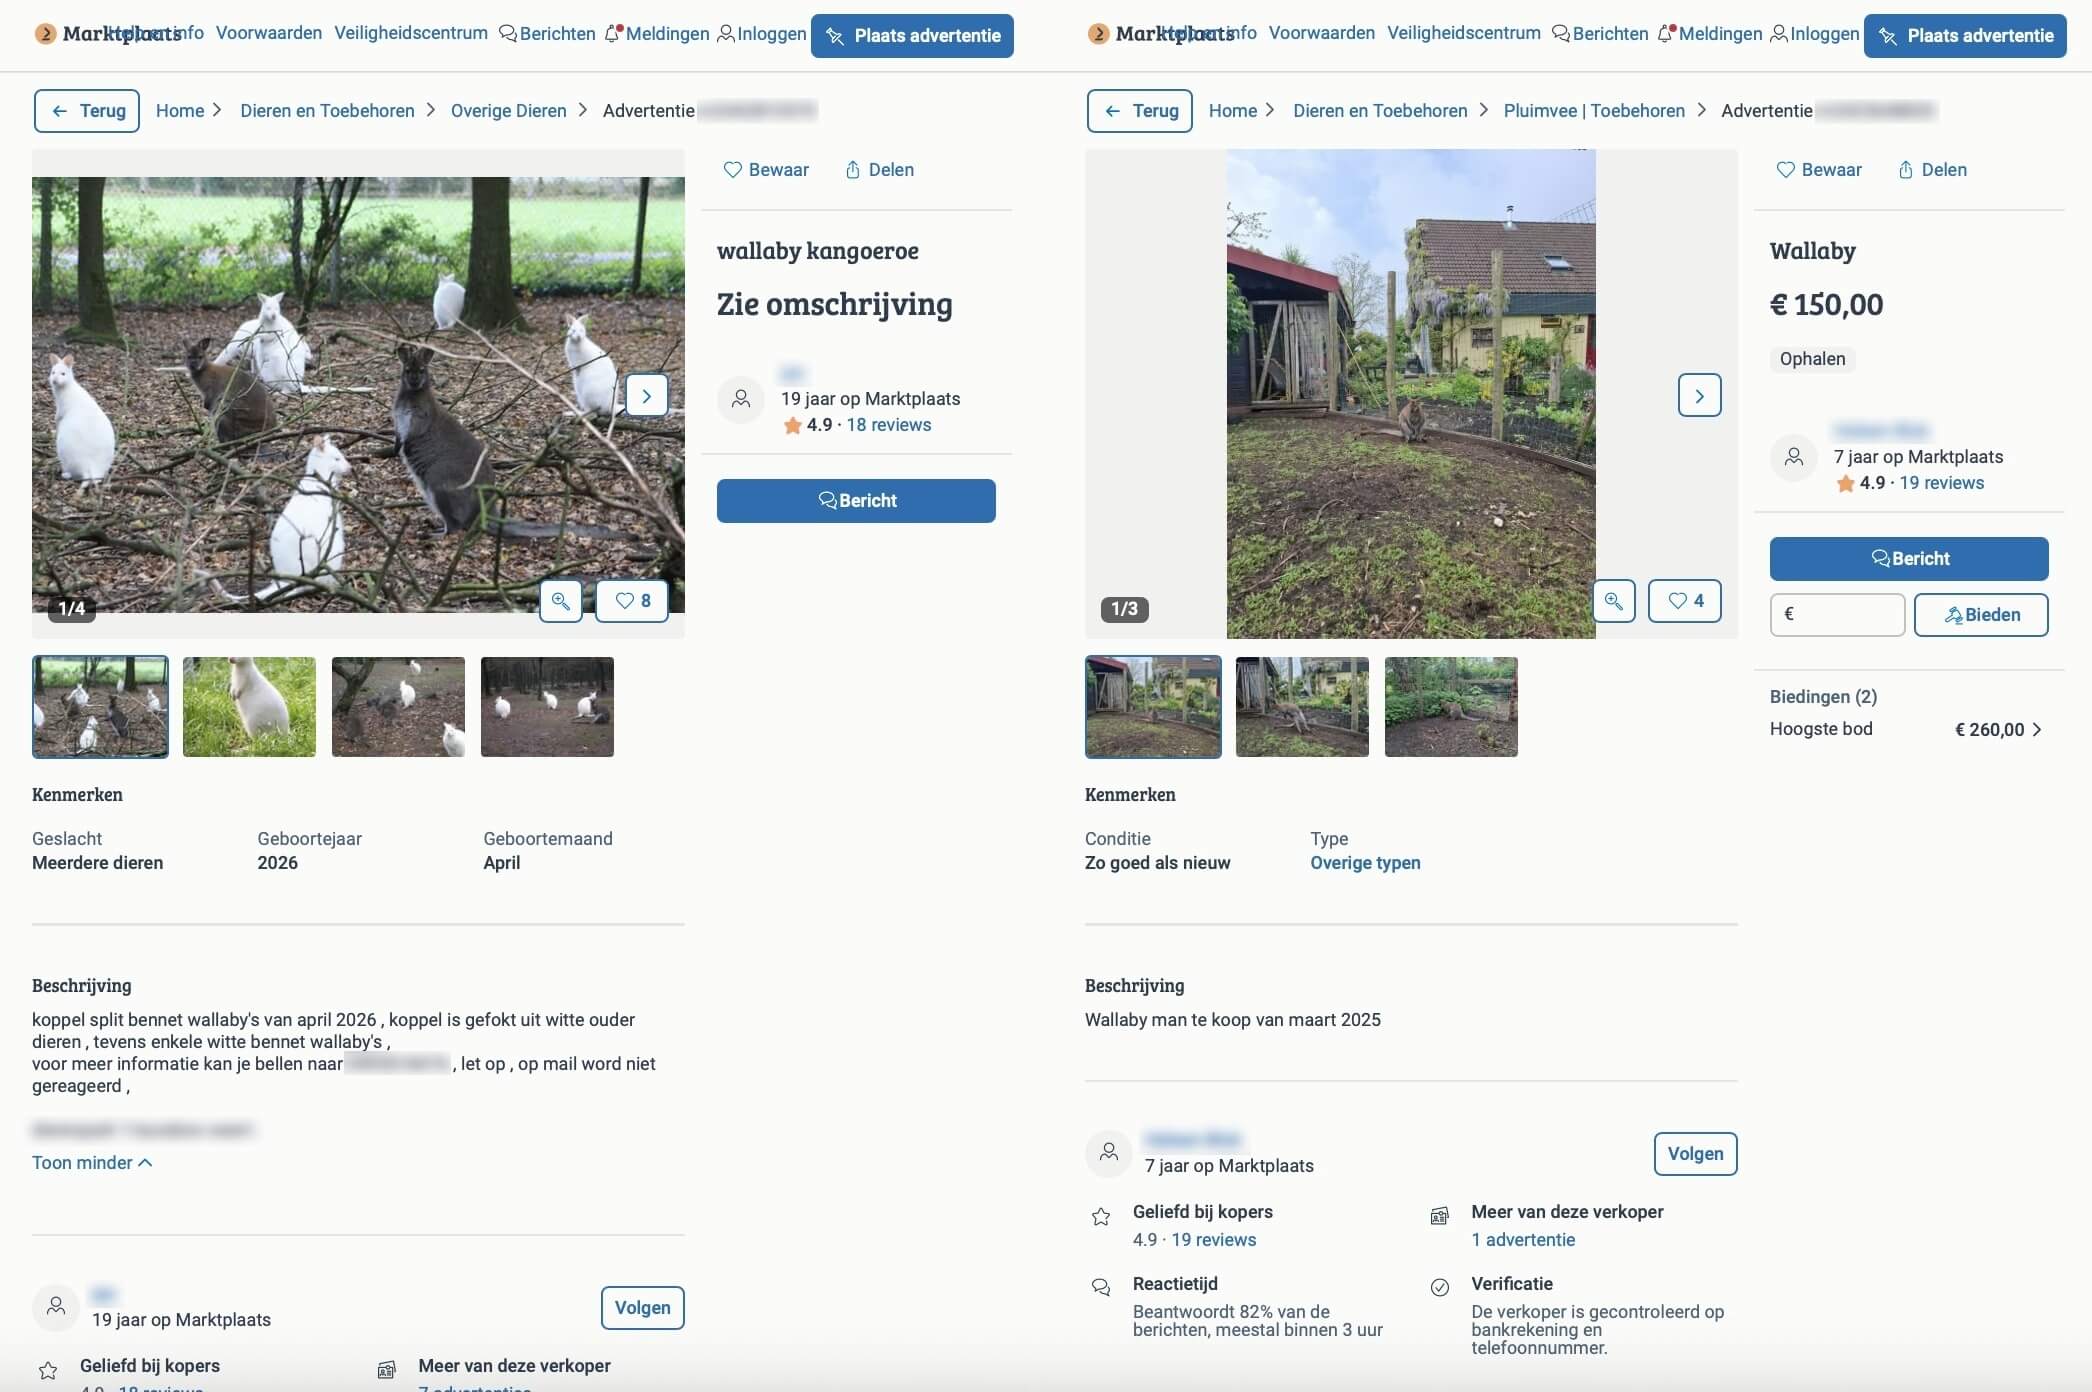
Task: Share the €150 Wallaby listing via Delen
Action: (1932, 170)
